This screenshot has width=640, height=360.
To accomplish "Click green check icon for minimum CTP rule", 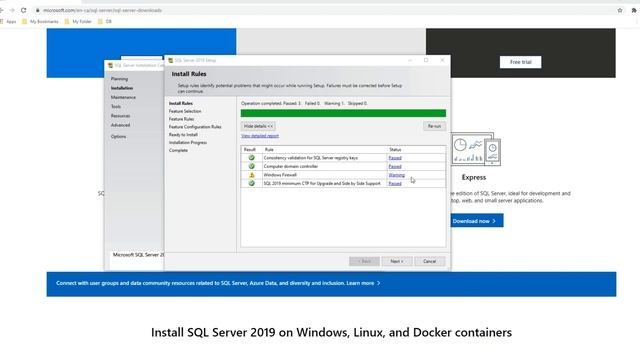I will click(x=251, y=183).
